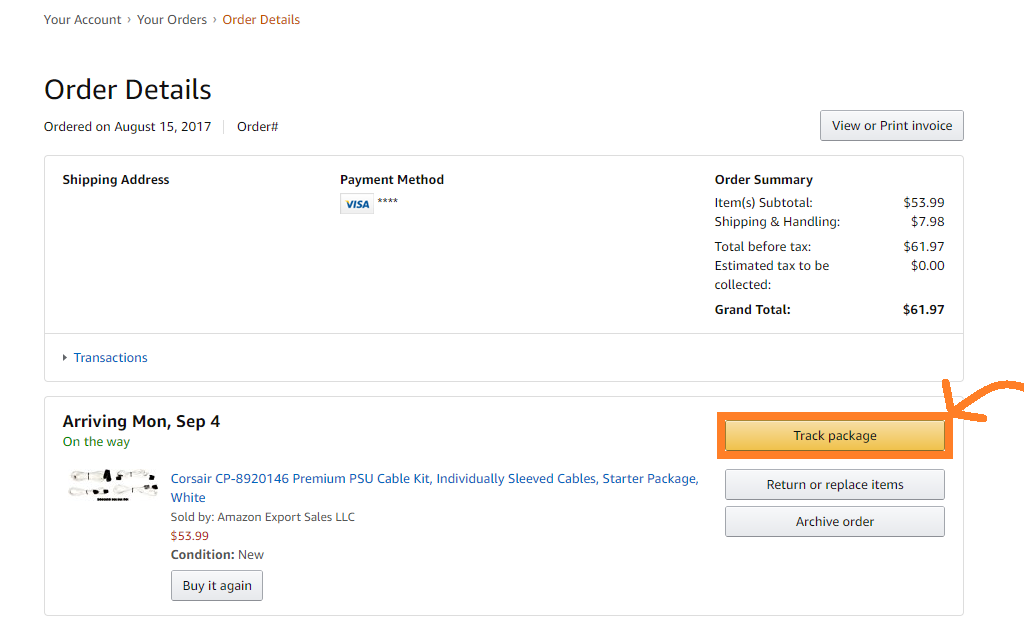
Task: Click Return or replace items
Action: click(835, 484)
